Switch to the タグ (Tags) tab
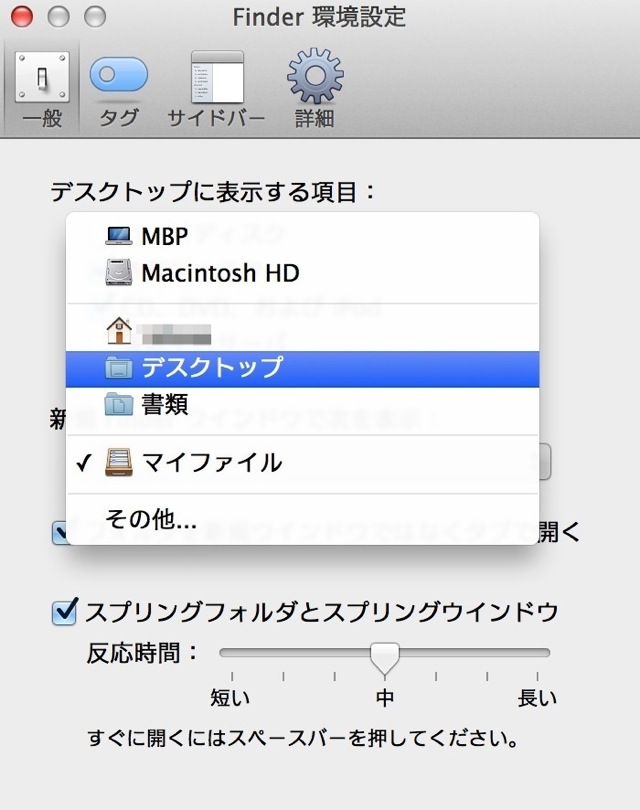 tap(119, 89)
